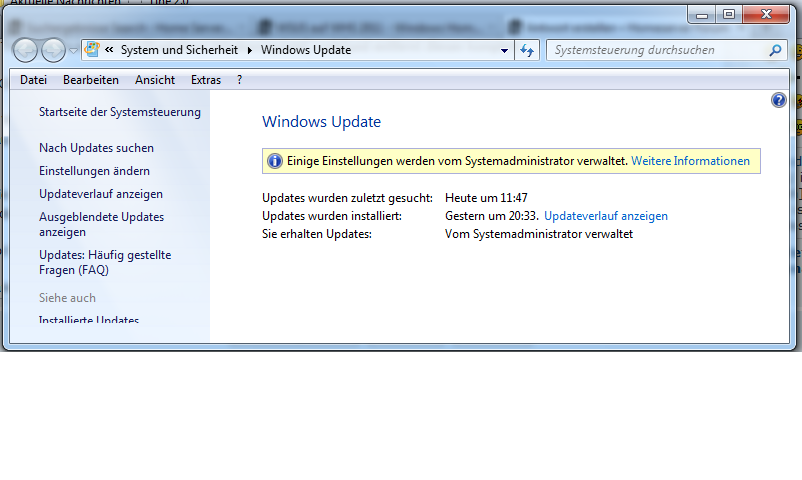Close the Windows Update window

(766, 15)
